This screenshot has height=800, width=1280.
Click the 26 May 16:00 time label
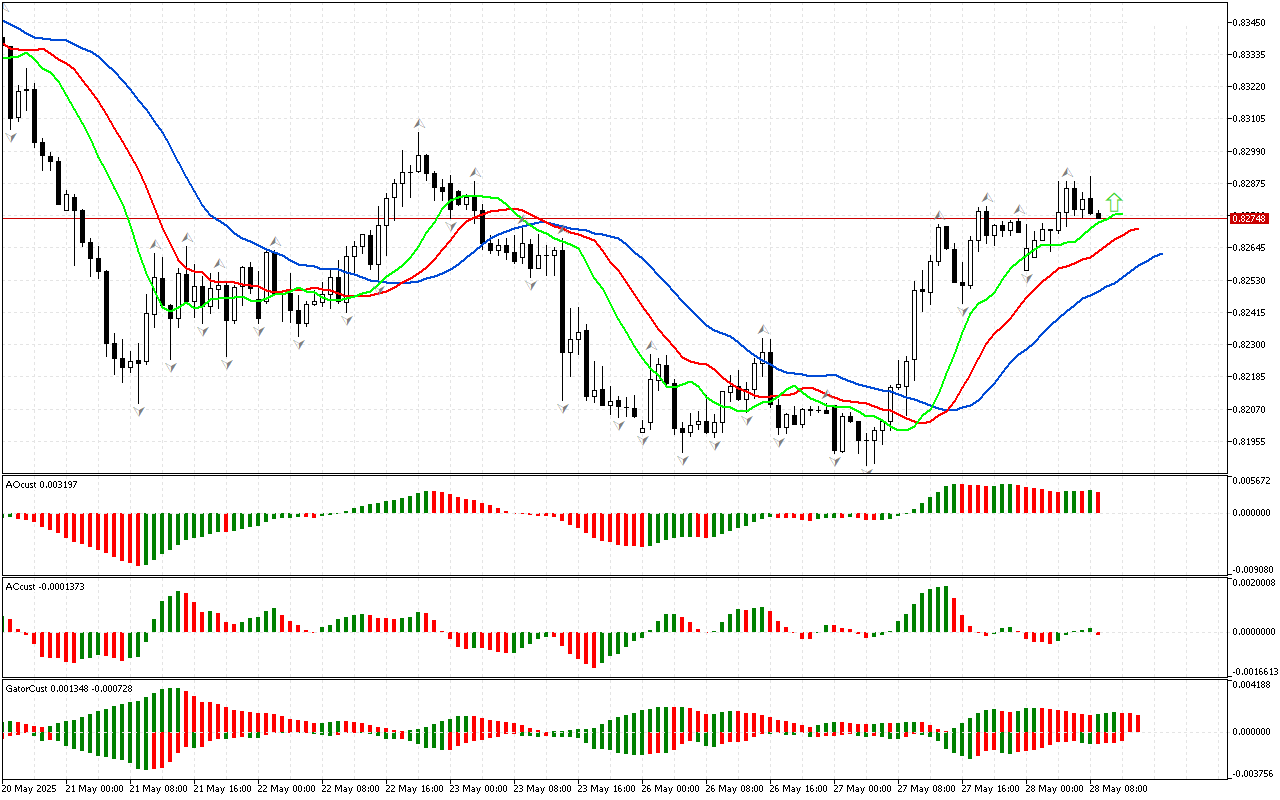coord(798,789)
